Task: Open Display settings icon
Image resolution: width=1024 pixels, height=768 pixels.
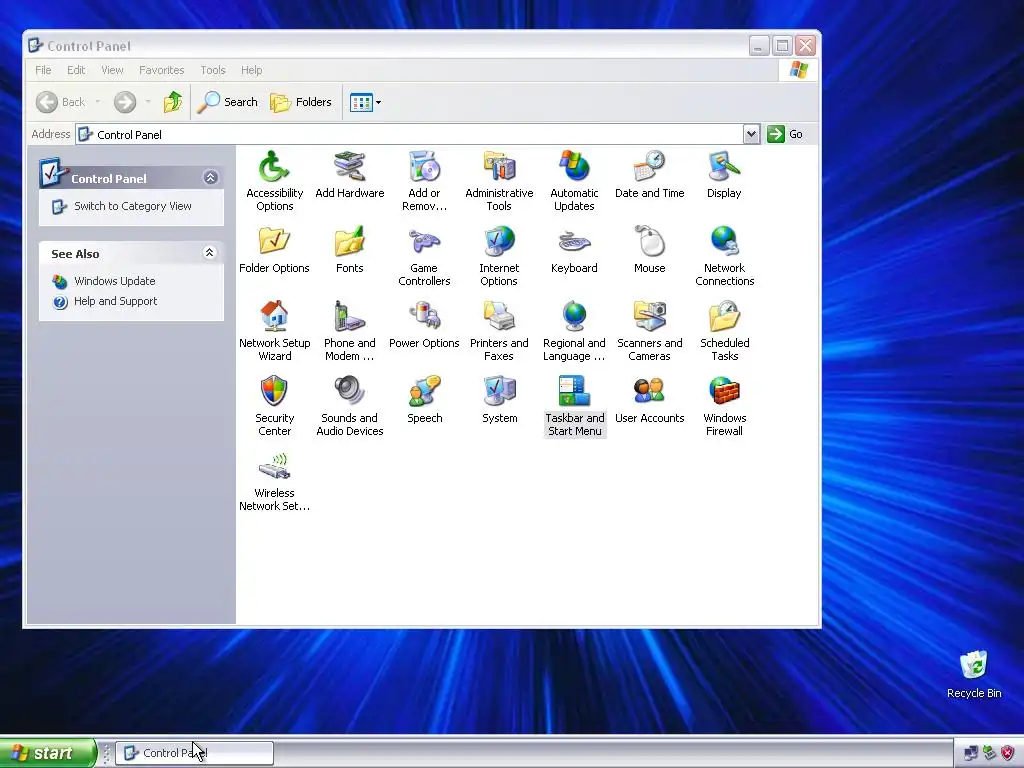Action: 724,174
